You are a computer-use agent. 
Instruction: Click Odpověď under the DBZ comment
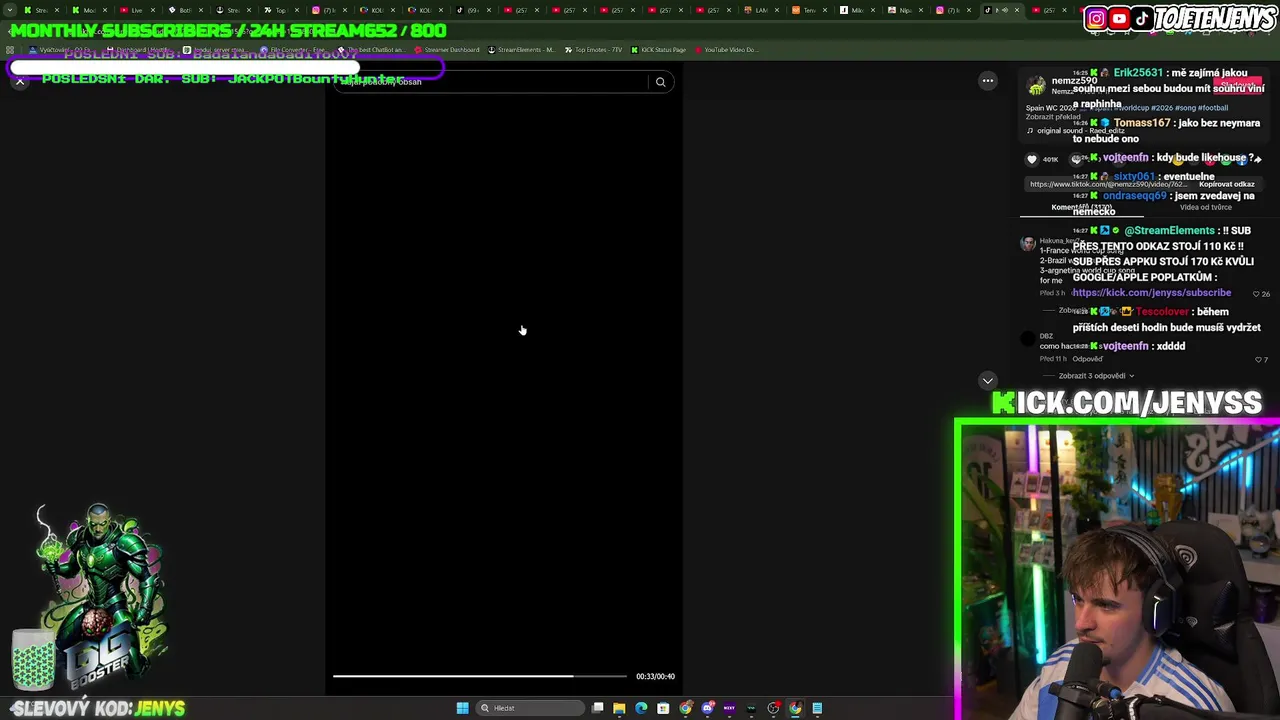click(x=1087, y=359)
